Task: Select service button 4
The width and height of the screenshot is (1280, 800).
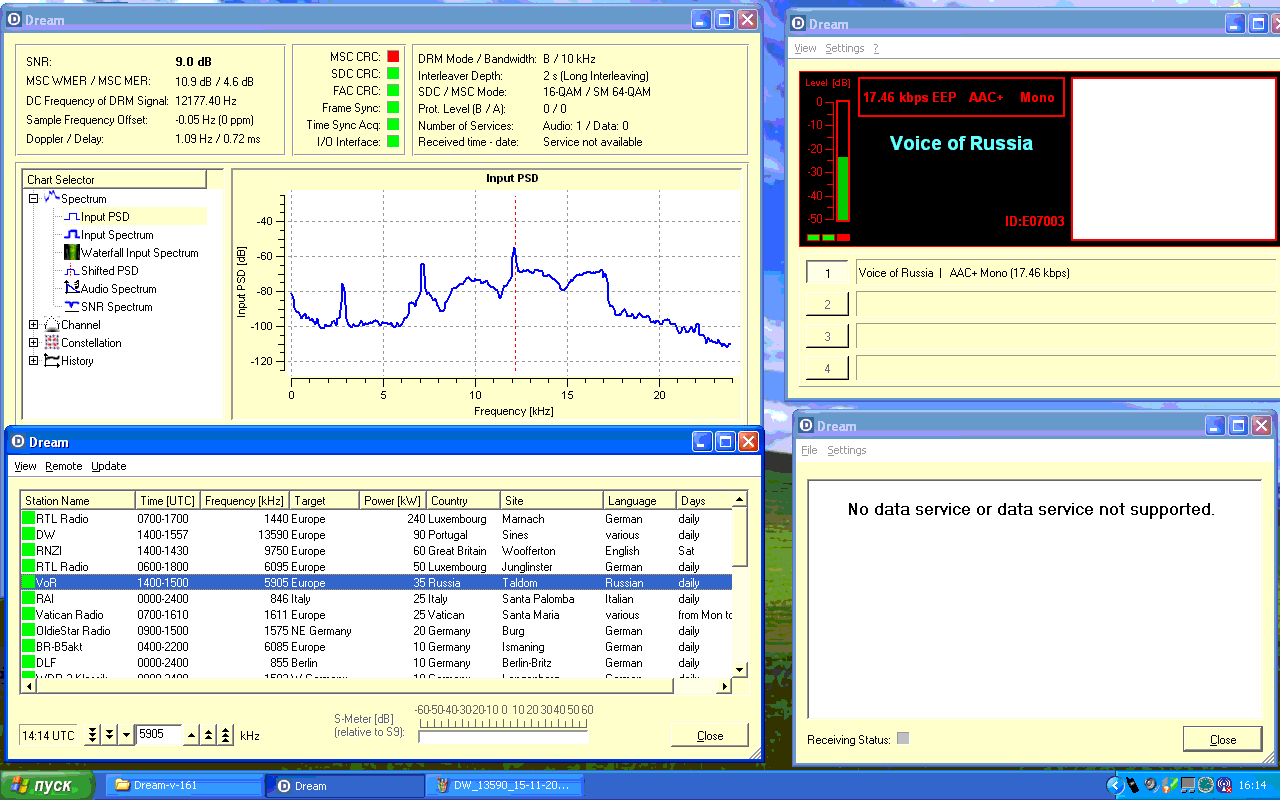Action: pos(827,369)
